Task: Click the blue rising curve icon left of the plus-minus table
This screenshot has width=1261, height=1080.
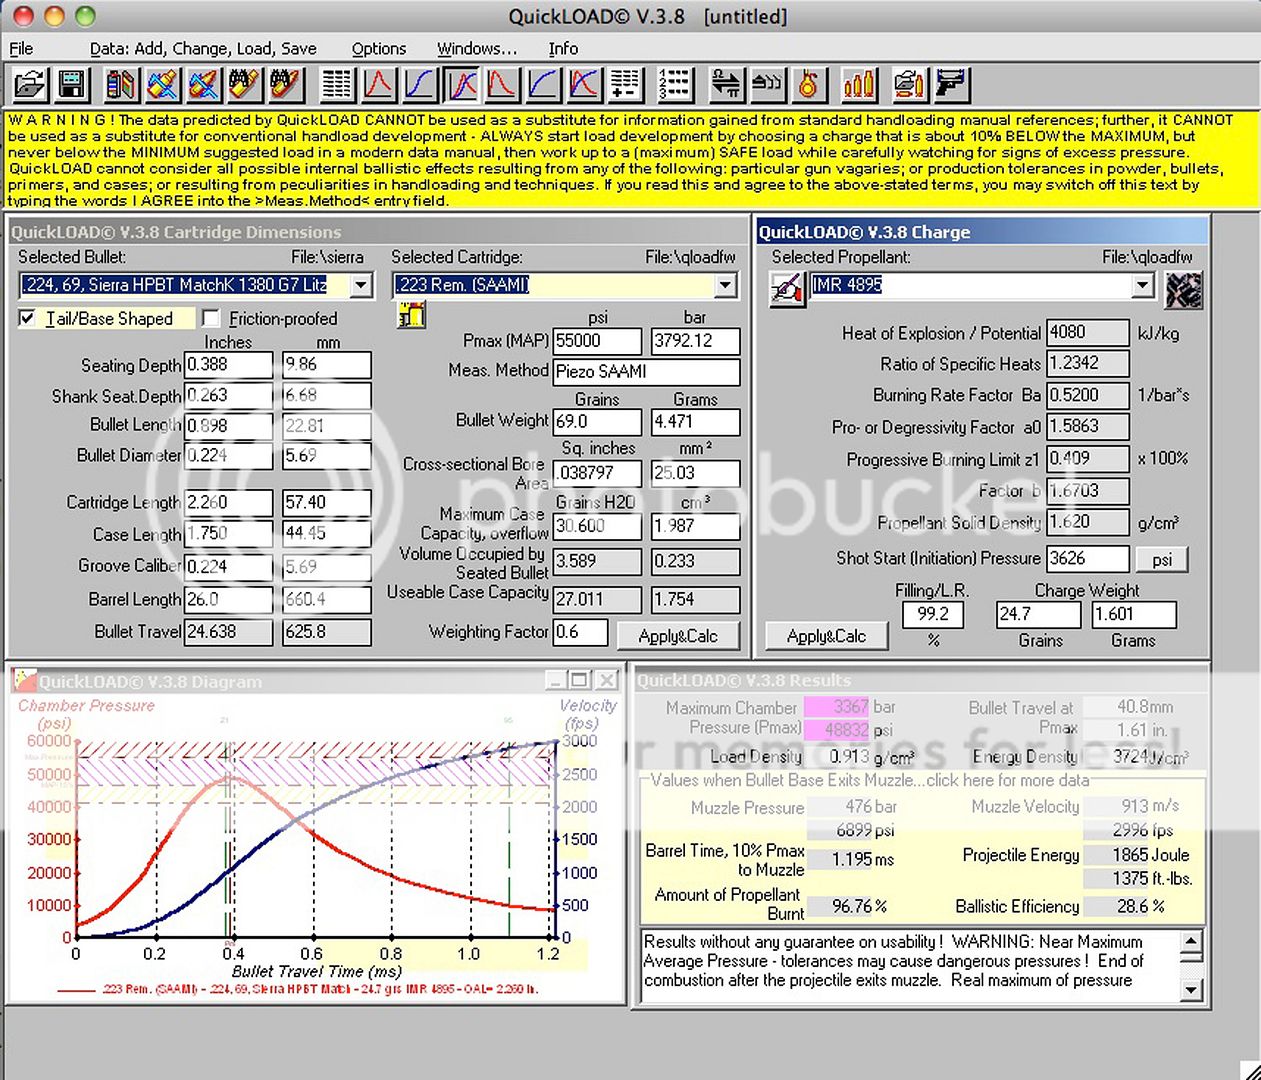Action: tap(543, 84)
